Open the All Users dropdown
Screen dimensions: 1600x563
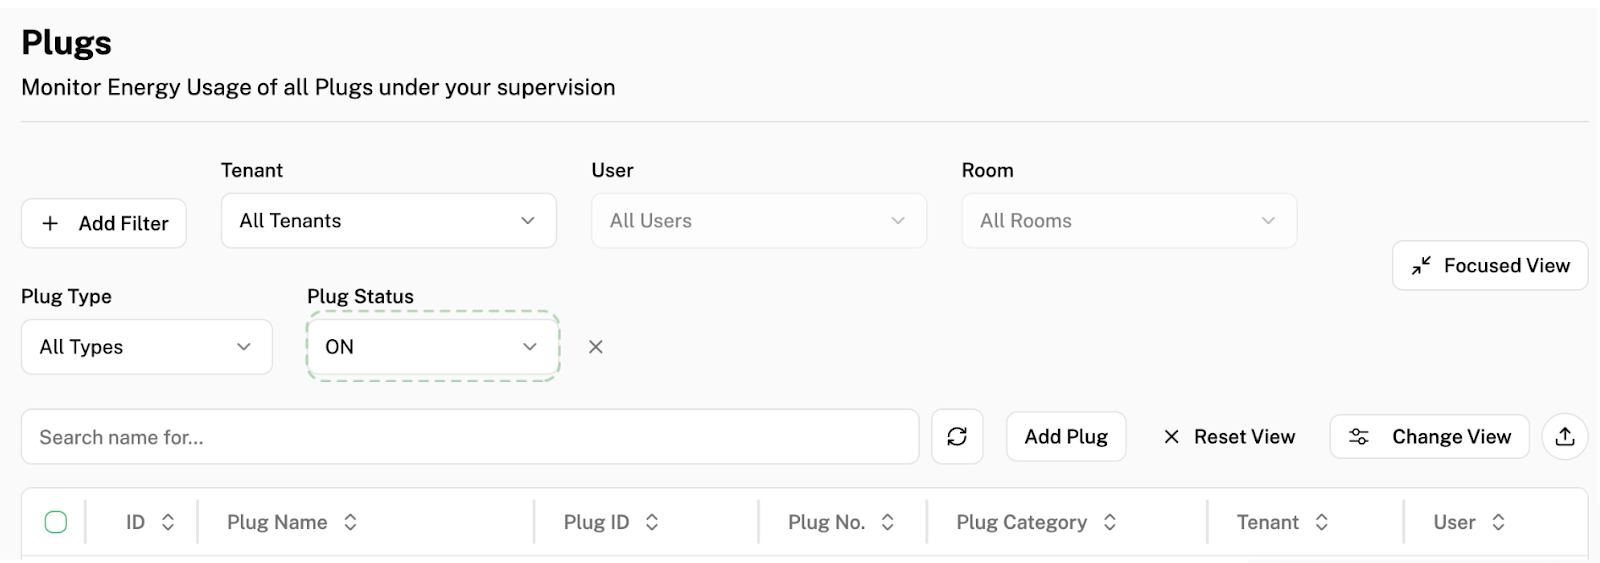(x=758, y=221)
